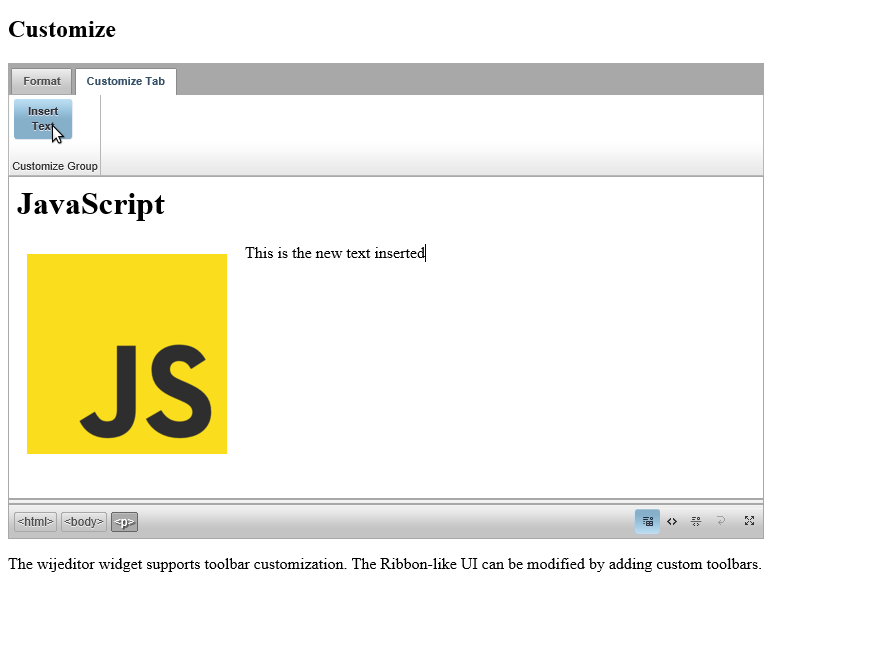This screenshot has width=879, height=672.
Task: Toggle the highlighted design view mode off
Action: pyautogui.click(x=647, y=521)
